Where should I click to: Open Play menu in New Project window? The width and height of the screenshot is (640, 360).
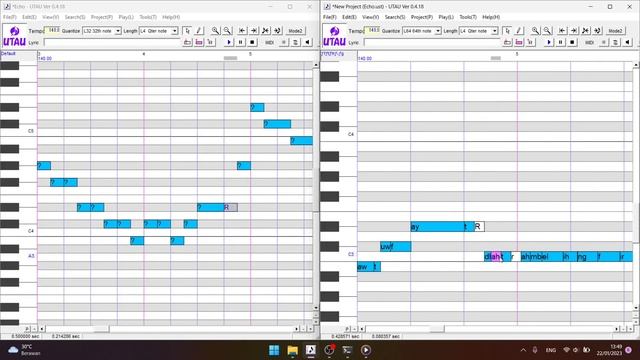coord(446,17)
